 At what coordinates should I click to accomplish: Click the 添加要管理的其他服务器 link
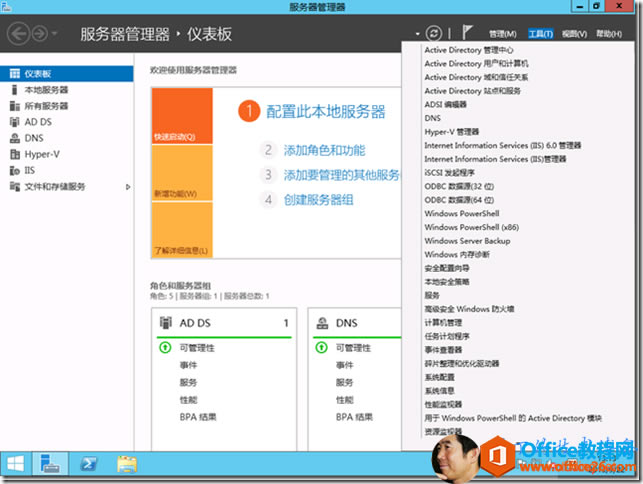[x=342, y=175]
